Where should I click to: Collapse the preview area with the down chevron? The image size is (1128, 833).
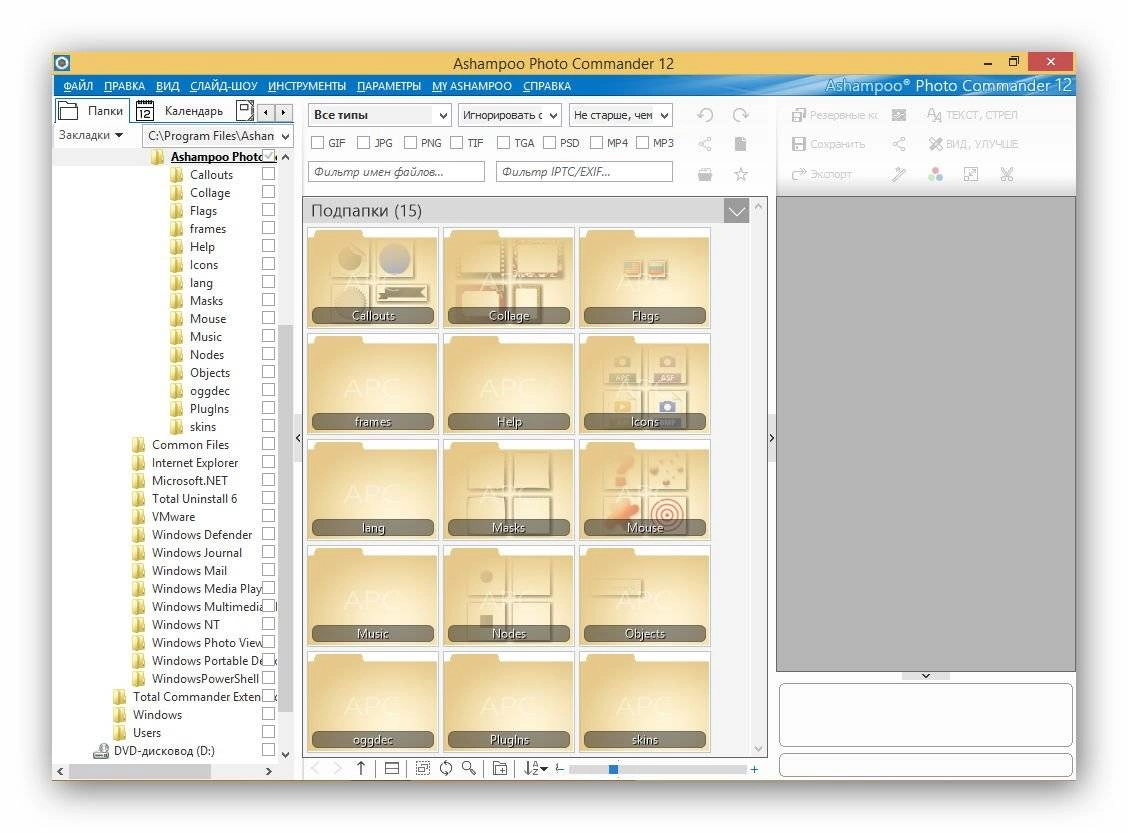click(926, 676)
